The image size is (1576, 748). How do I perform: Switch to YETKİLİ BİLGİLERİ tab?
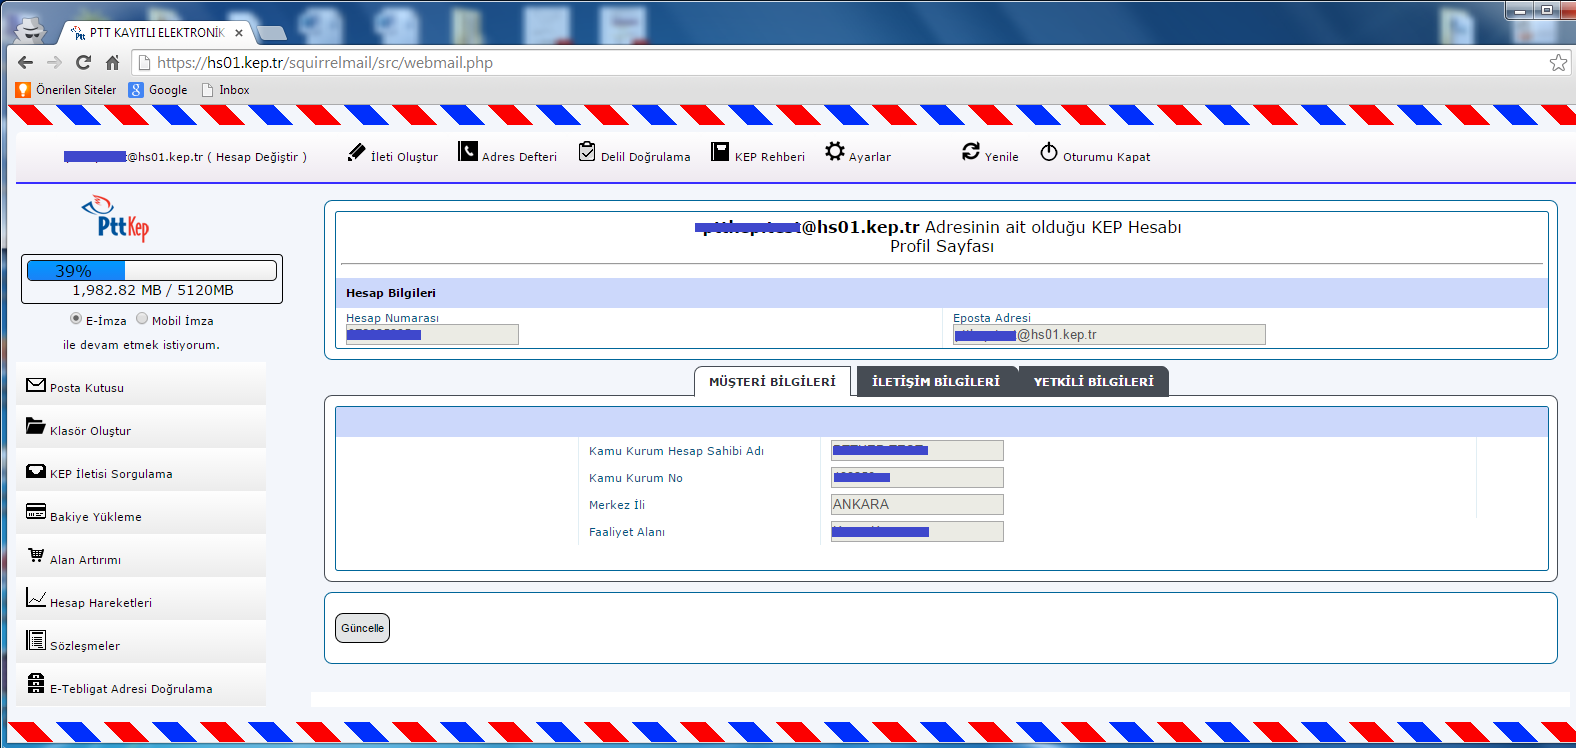tap(1094, 382)
